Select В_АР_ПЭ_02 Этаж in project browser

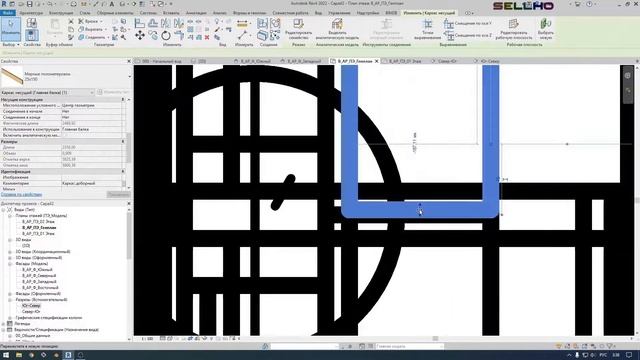(x=38, y=222)
